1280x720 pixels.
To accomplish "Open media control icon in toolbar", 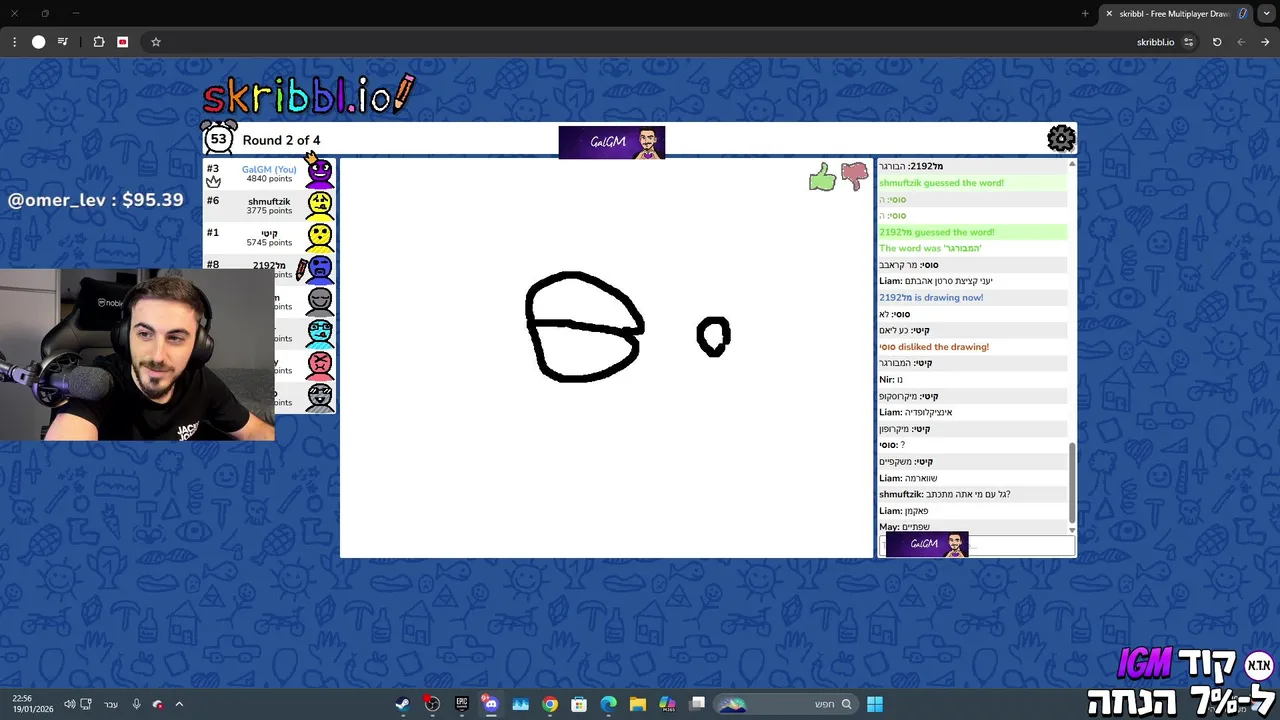I will coord(63,42).
